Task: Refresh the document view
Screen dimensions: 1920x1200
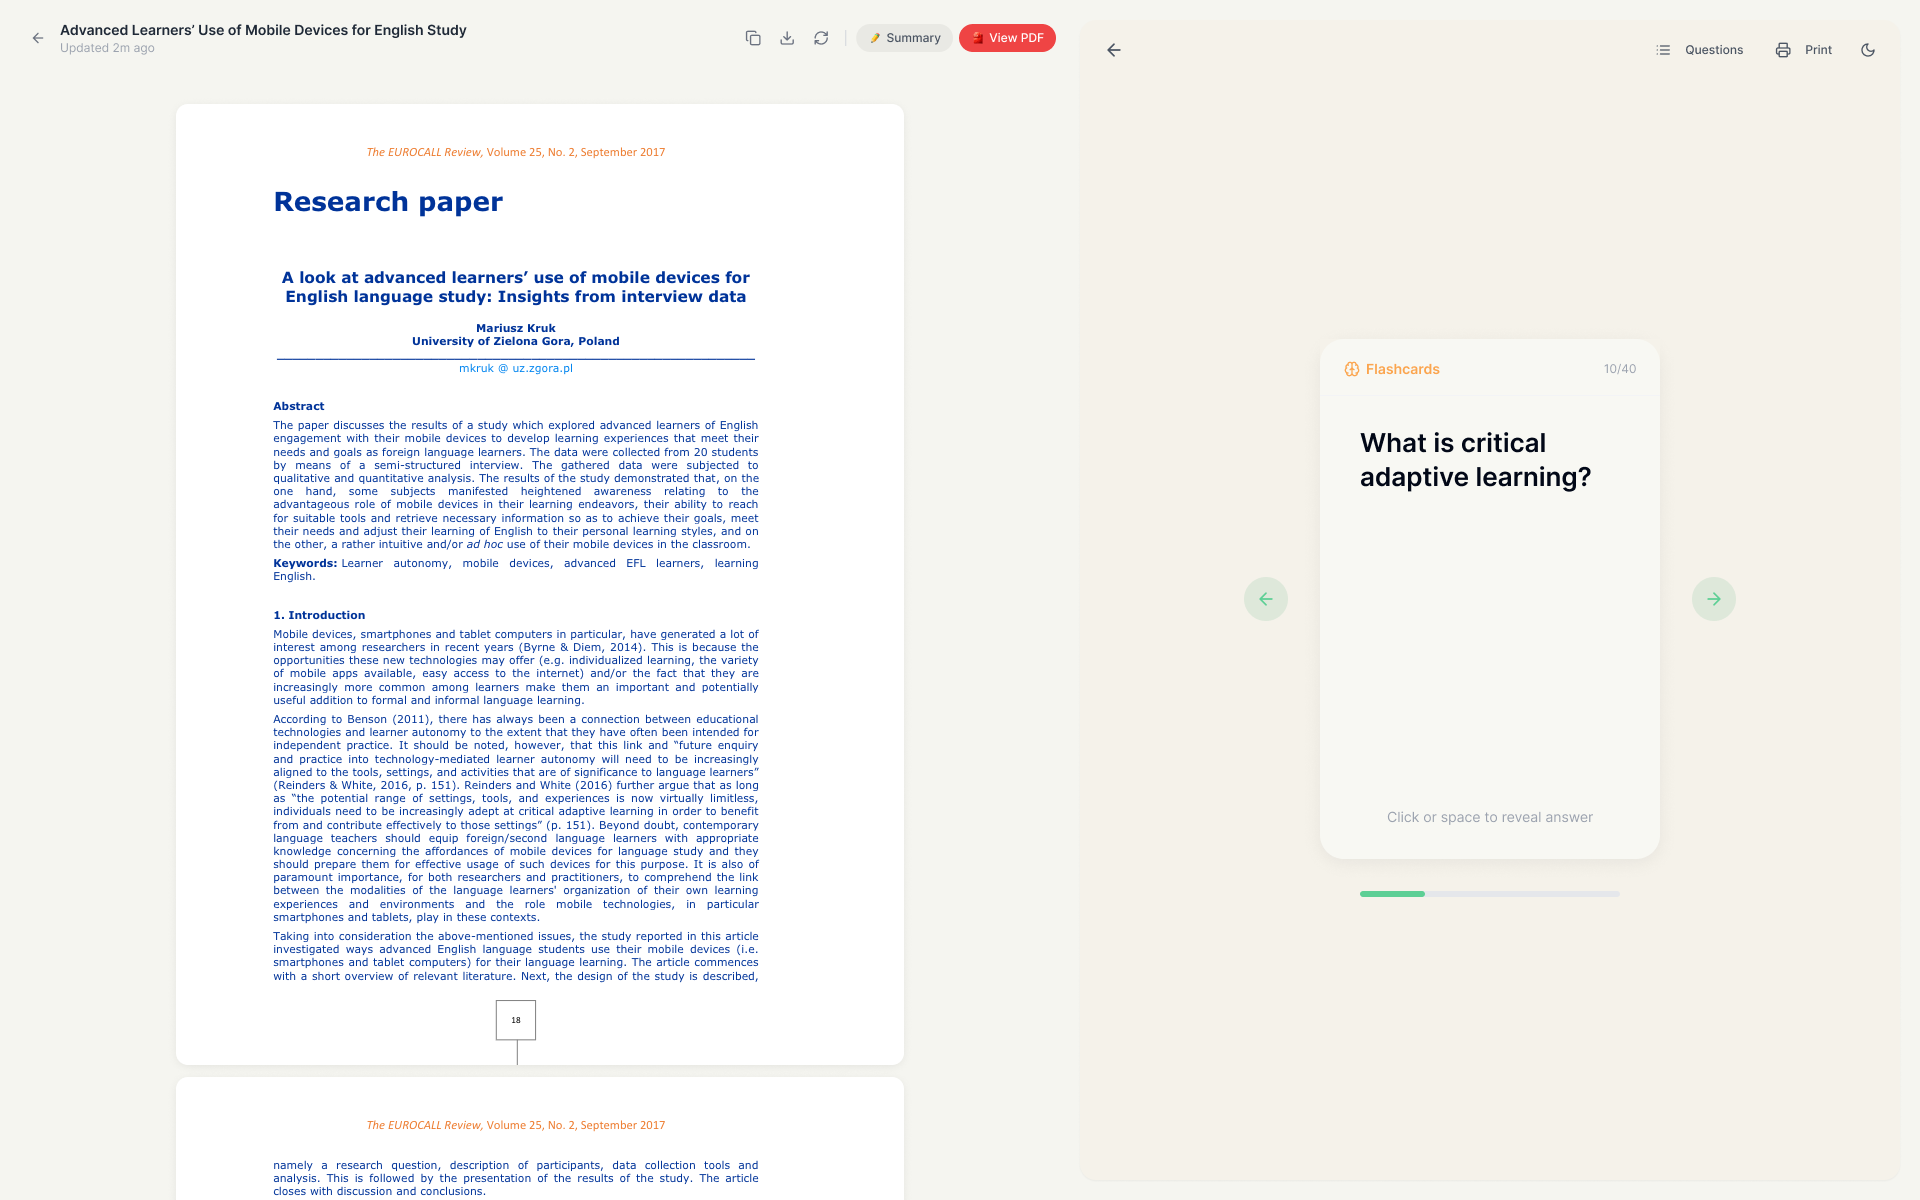Action: click(x=821, y=37)
